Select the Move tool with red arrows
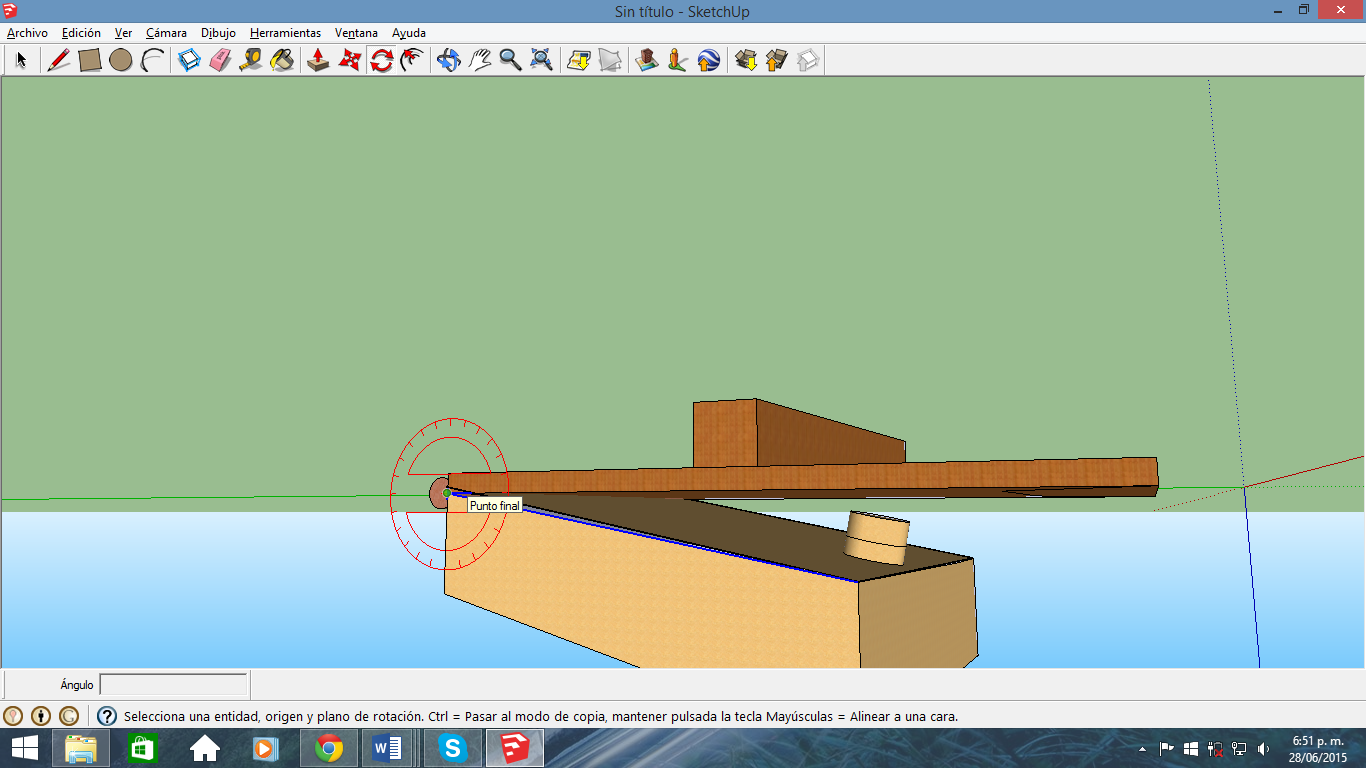This screenshot has width=1366, height=768. (349, 60)
